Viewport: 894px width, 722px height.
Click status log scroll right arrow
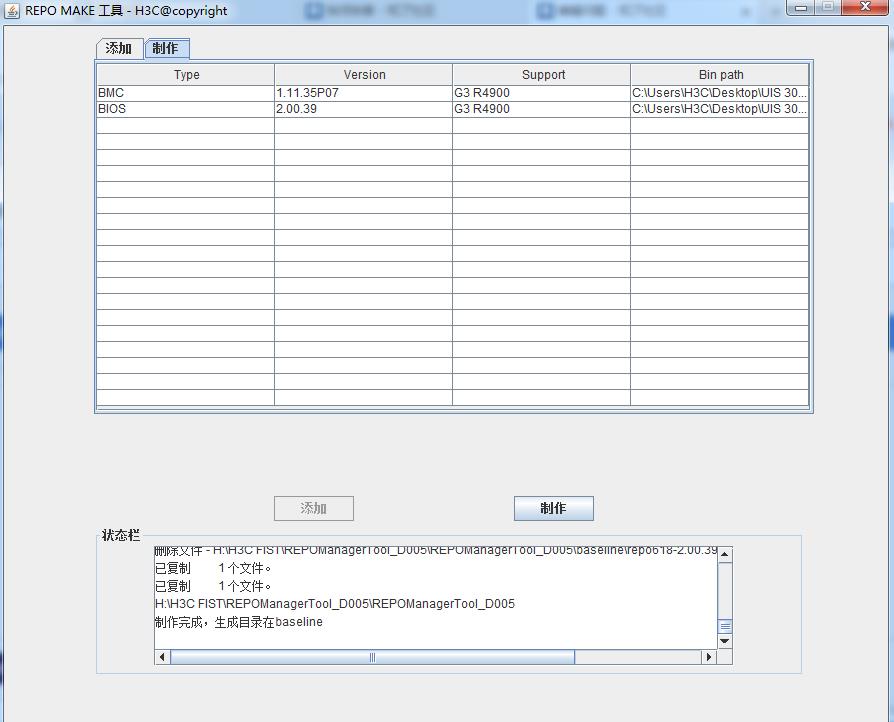(x=709, y=657)
